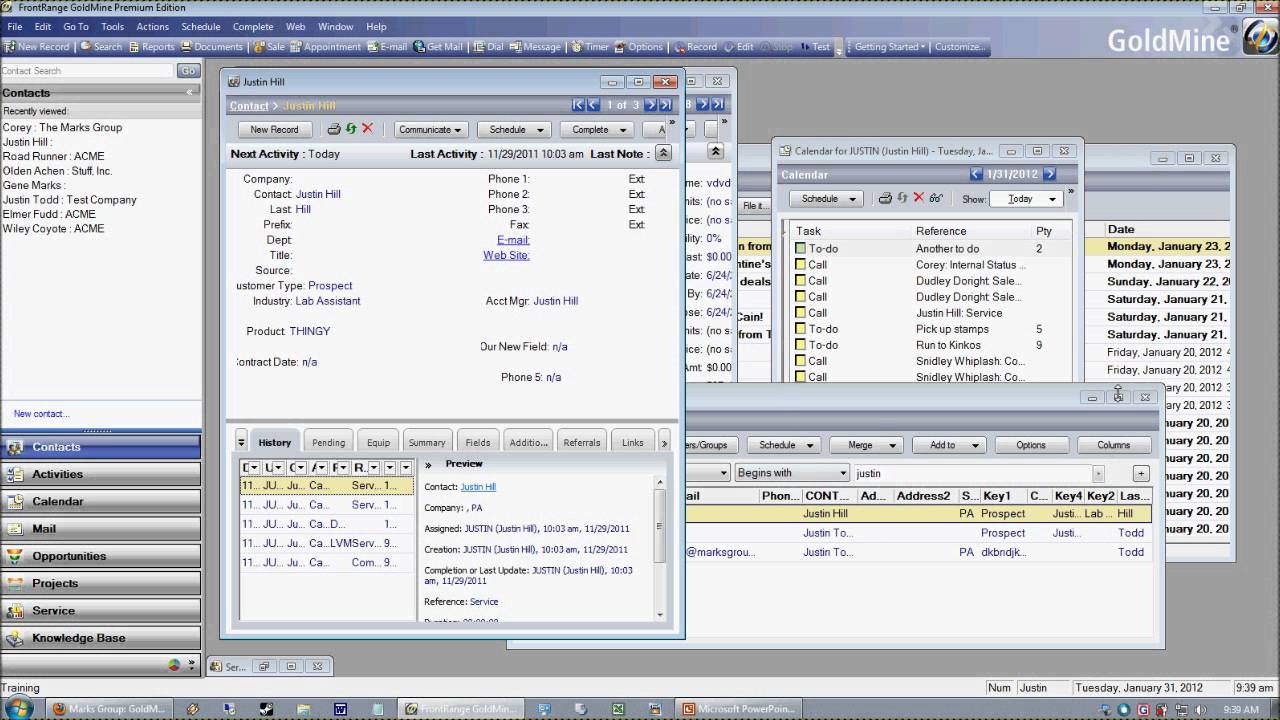
Task: Collapse the Contacts side panel
Action: pos(190,92)
